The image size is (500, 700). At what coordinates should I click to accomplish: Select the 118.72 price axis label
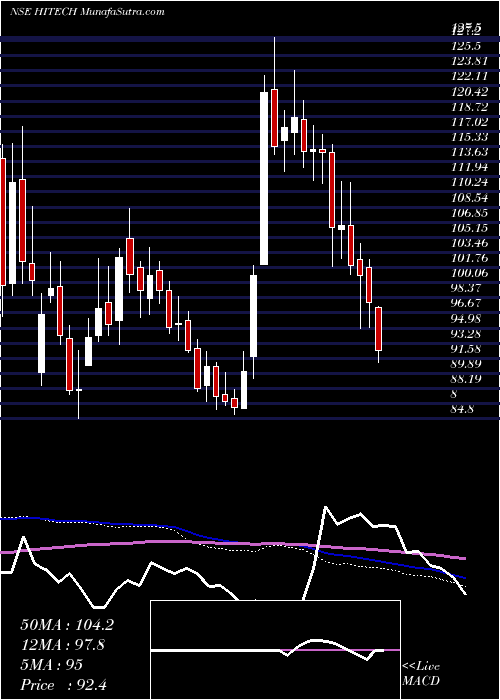click(470, 106)
